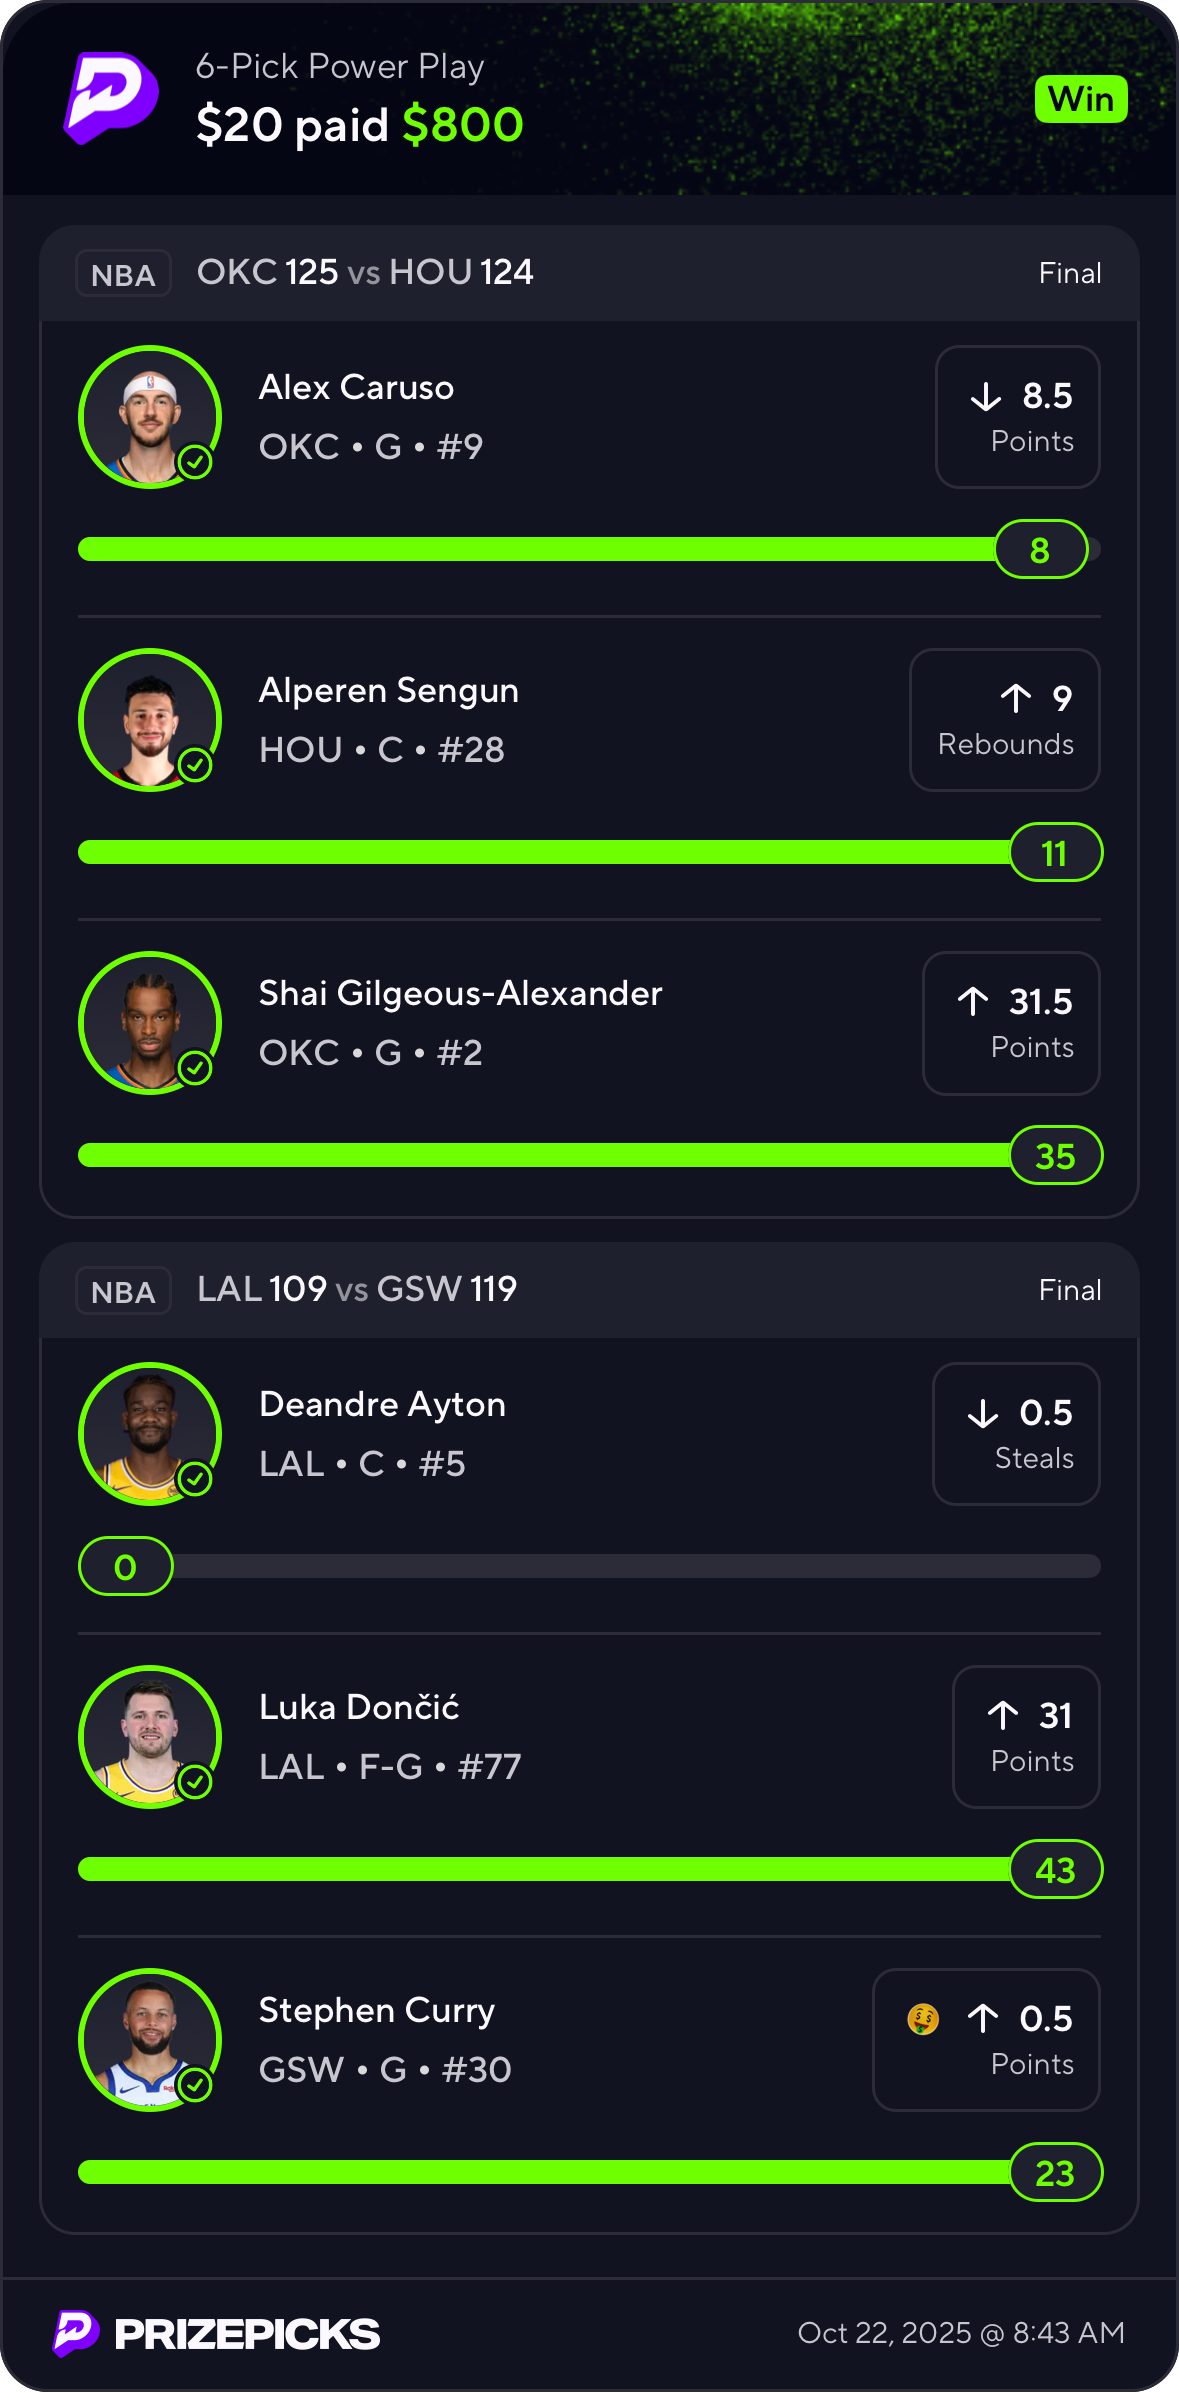This screenshot has height=2393, width=1179.
Task: Click the green Win badge
Action: (x=1081, y=99)
